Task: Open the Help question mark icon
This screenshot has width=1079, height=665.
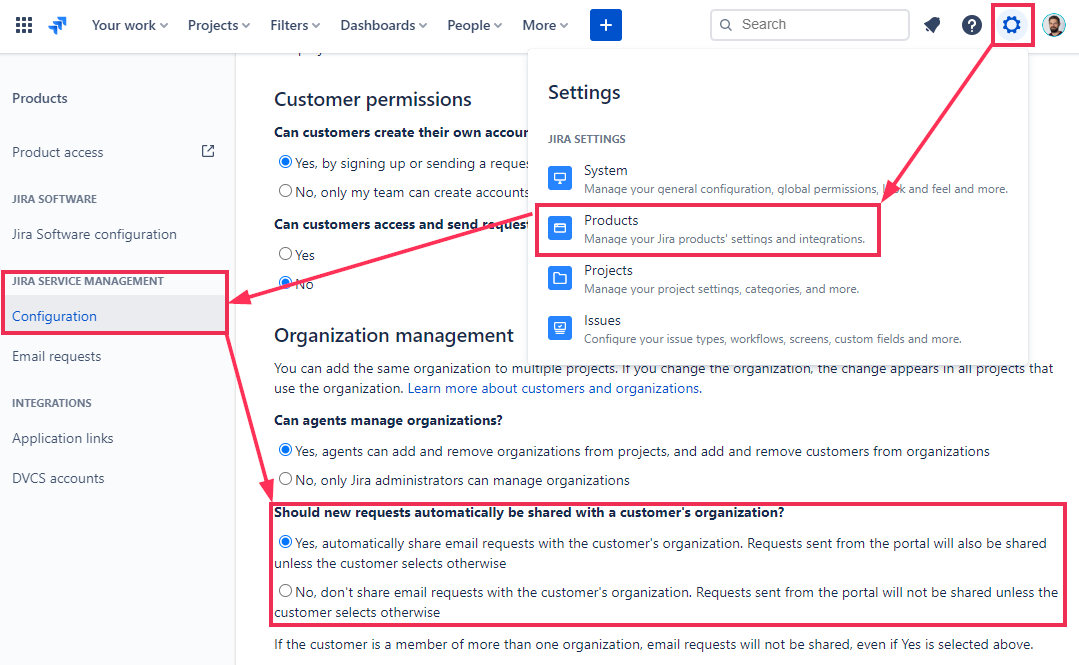Action: 972,25
